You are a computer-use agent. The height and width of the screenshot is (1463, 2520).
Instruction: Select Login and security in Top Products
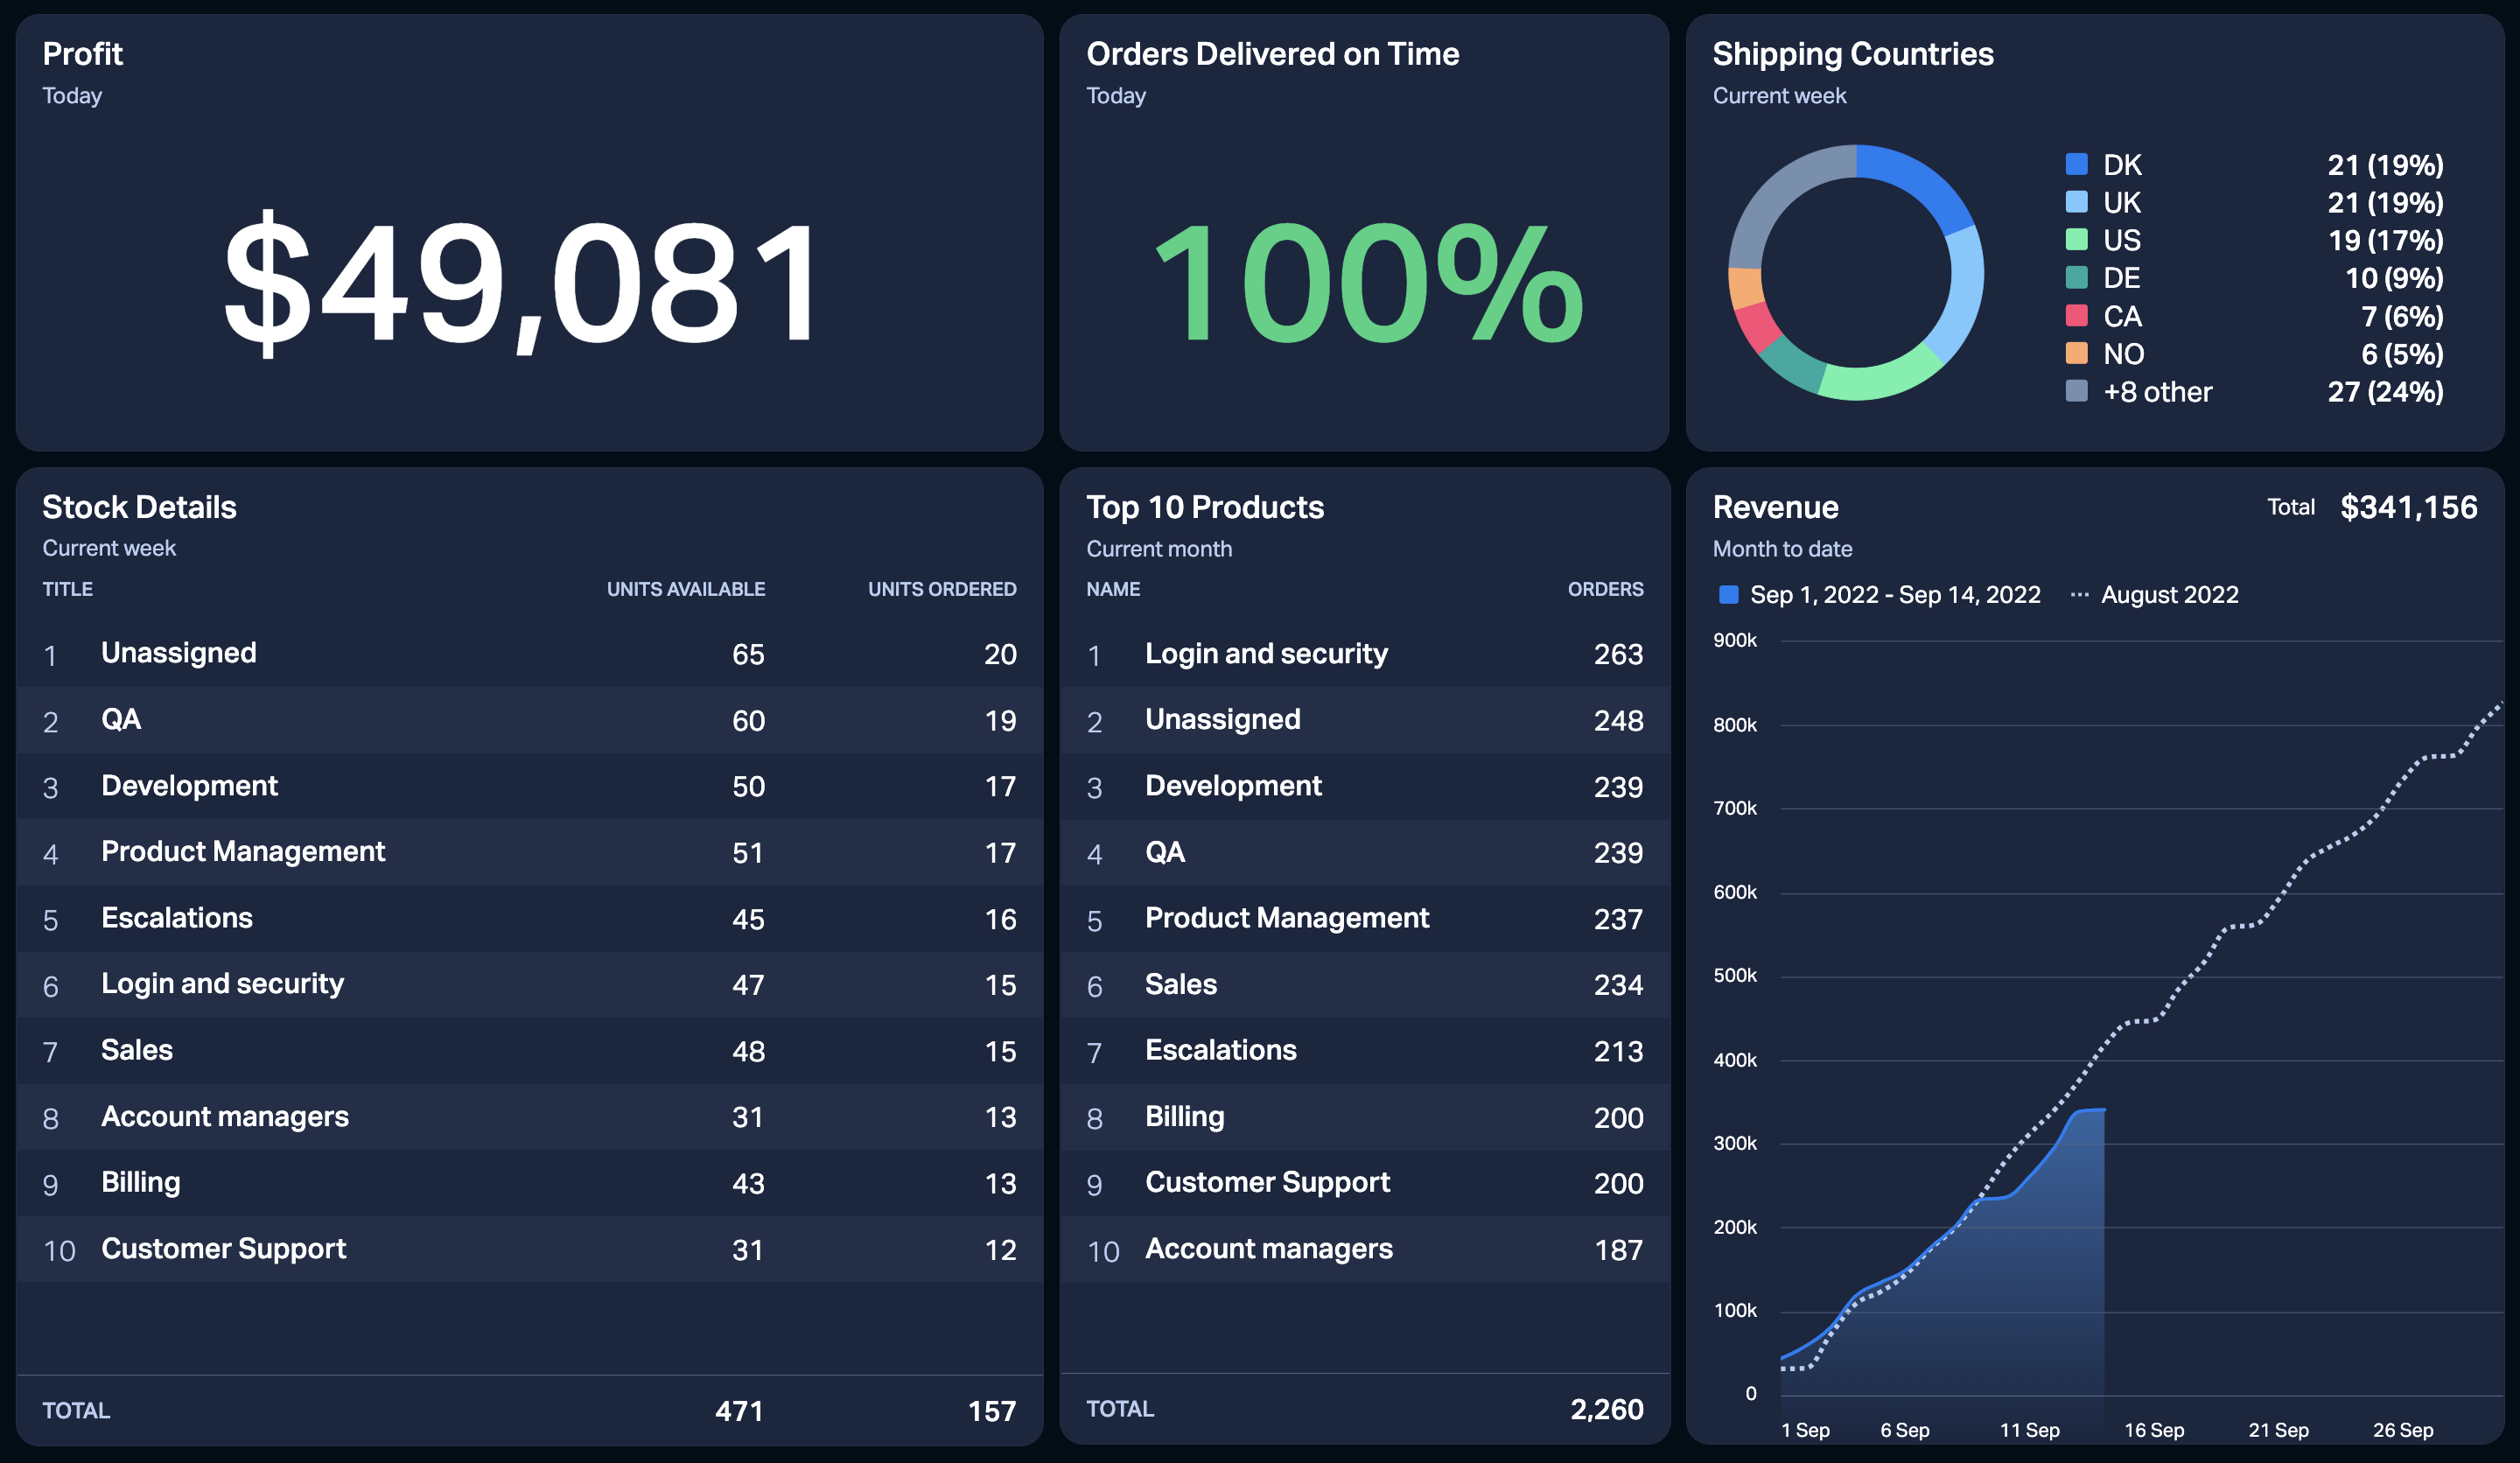pyautogui.click(x=1365, y=654)
